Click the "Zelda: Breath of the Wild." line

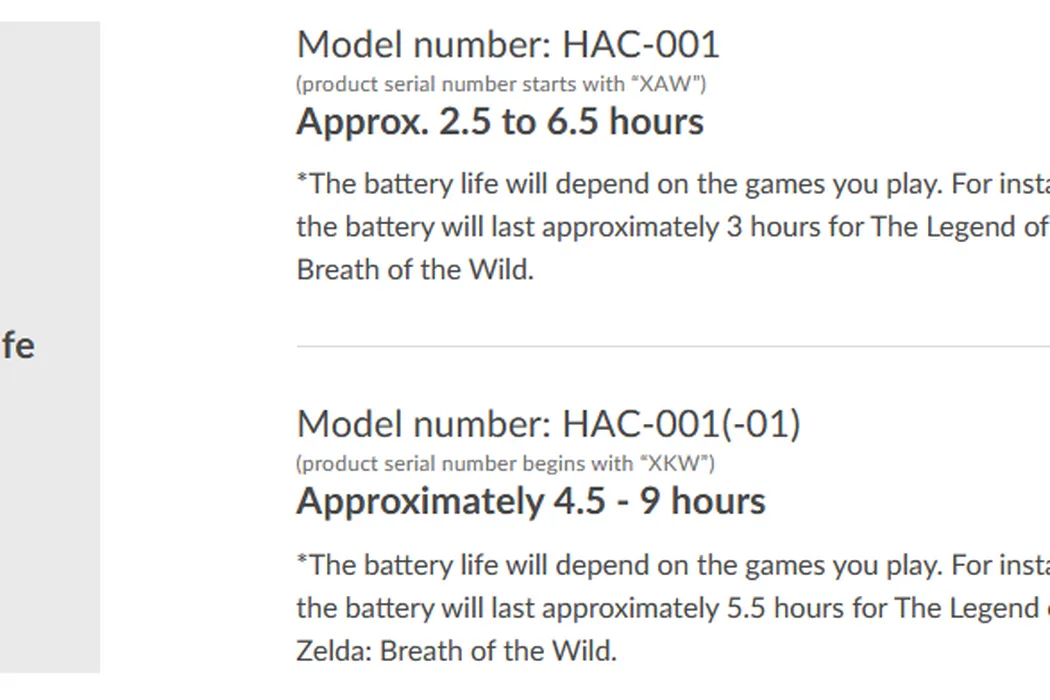[x=456, y=651]
